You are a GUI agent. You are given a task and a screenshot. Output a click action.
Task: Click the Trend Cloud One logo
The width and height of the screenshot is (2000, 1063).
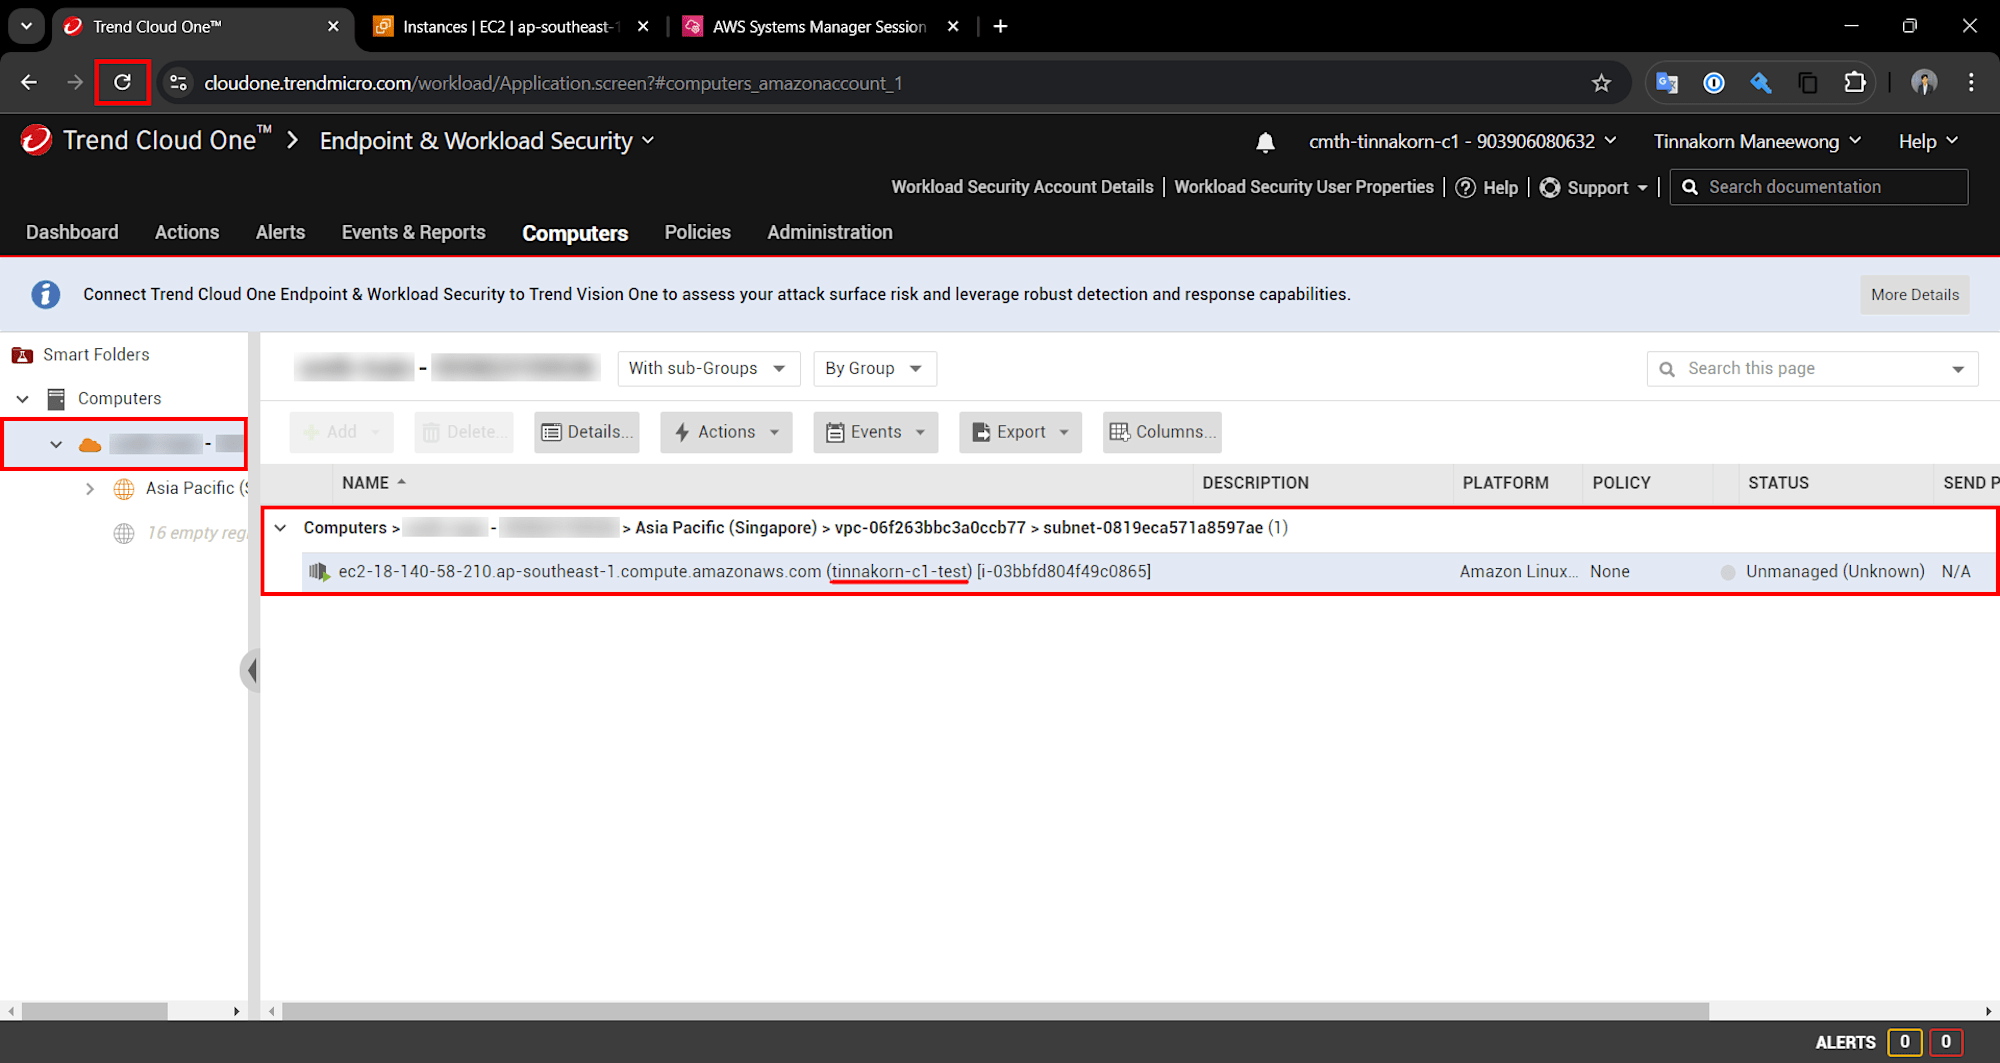point(36,140)
